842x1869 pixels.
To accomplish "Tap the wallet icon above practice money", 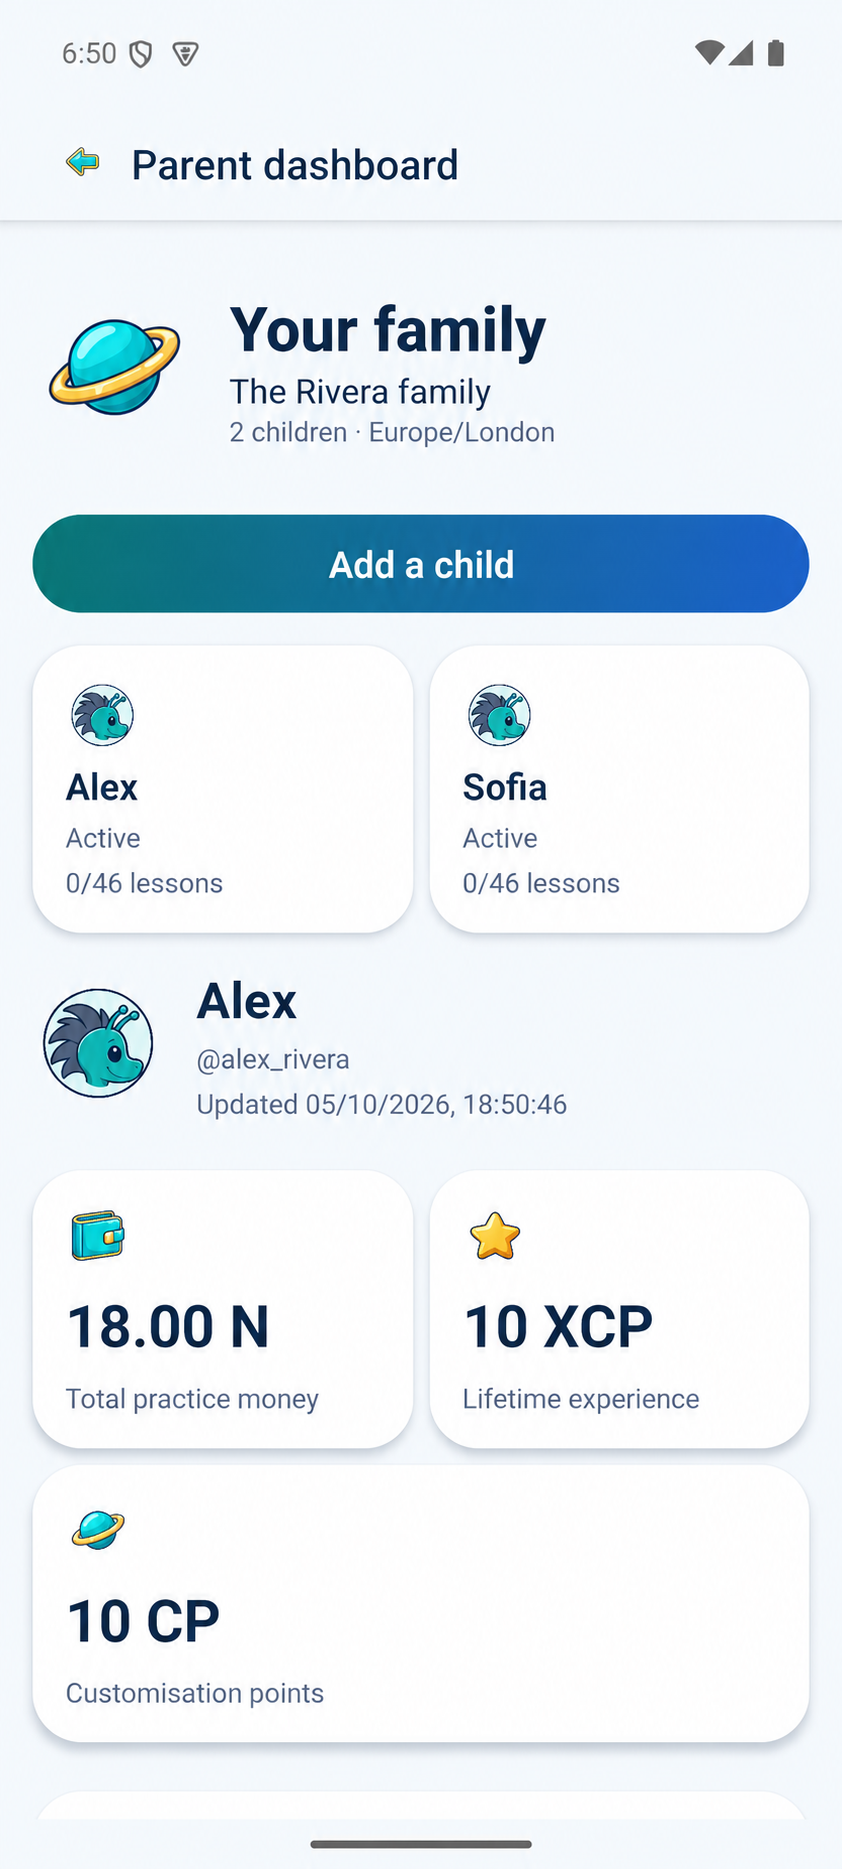I will [x=97, y=1236].
